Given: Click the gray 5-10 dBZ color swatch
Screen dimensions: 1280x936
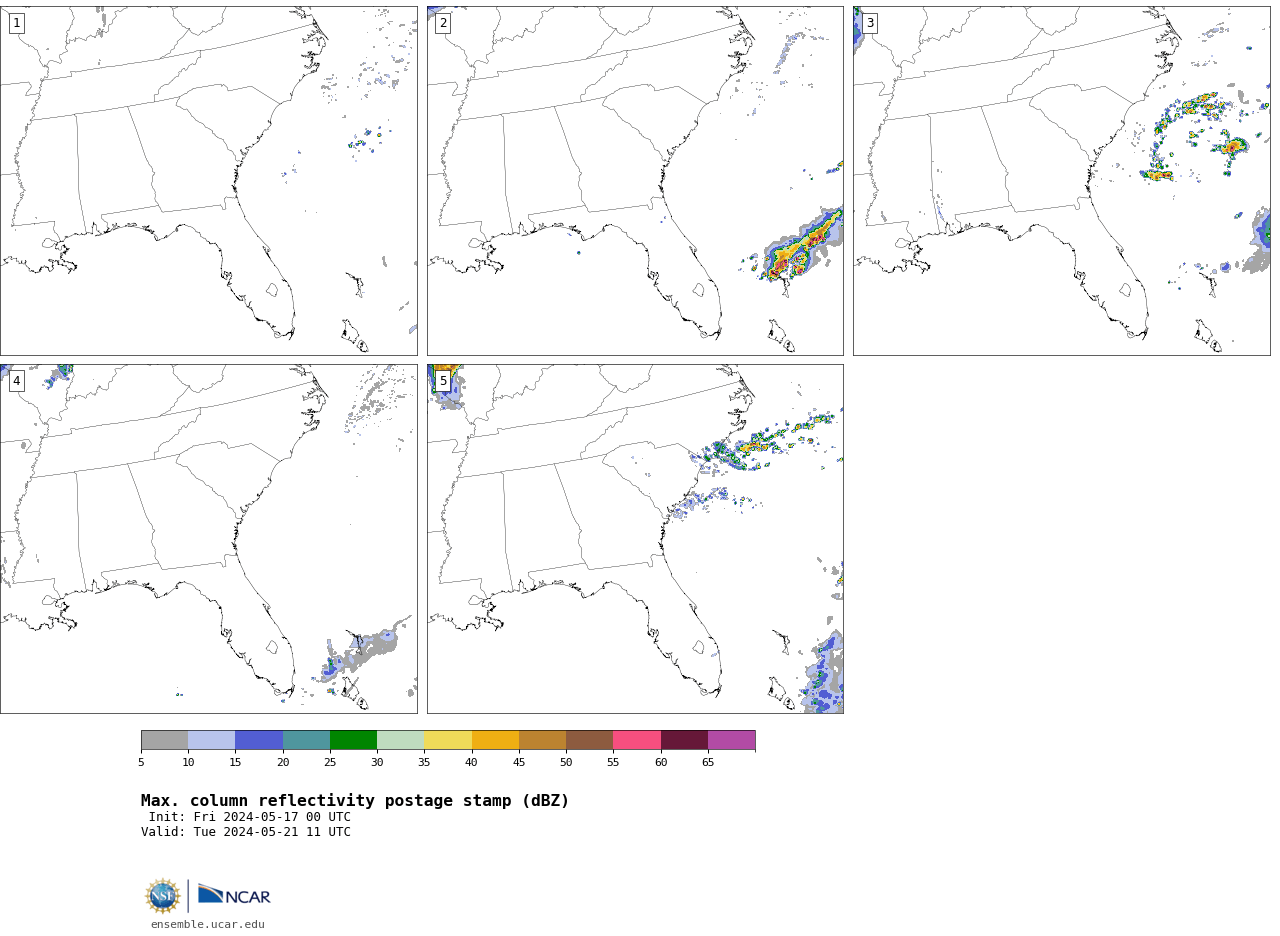Looking at the screenshot, I should (164, 740).
